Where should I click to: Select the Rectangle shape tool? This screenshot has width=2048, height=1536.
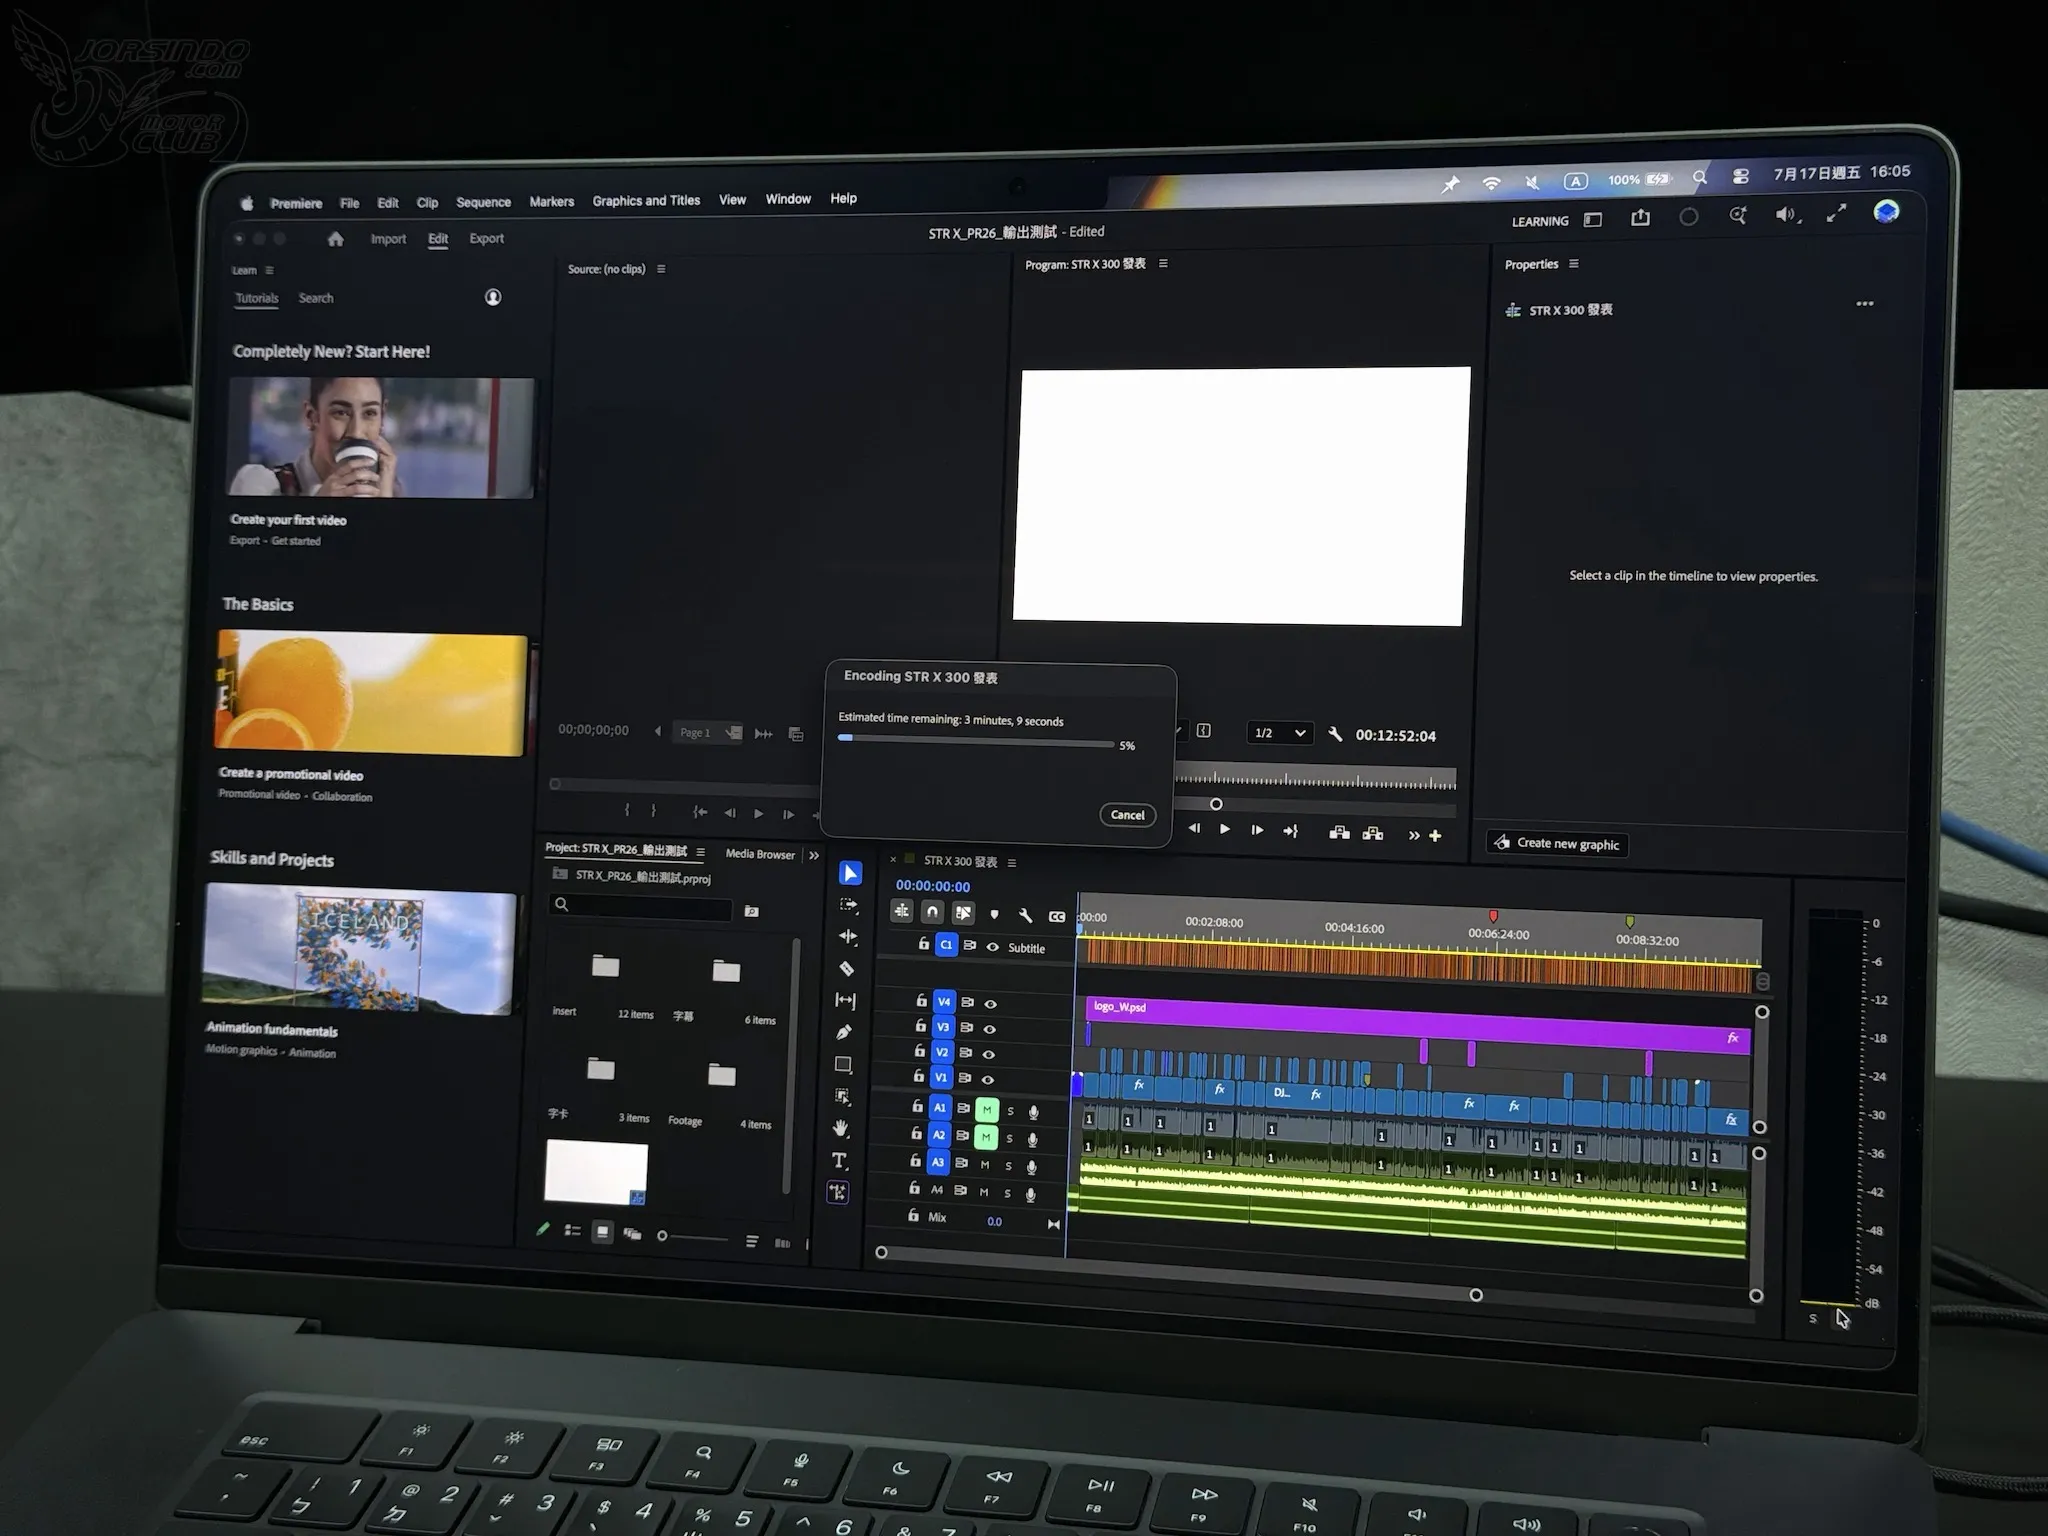coord(843,1064)
